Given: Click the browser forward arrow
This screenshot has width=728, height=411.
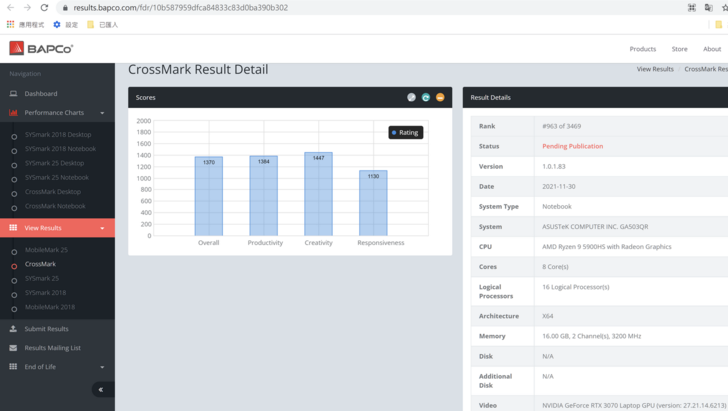Looking at the screenshot, I should (x=27, y=7).
